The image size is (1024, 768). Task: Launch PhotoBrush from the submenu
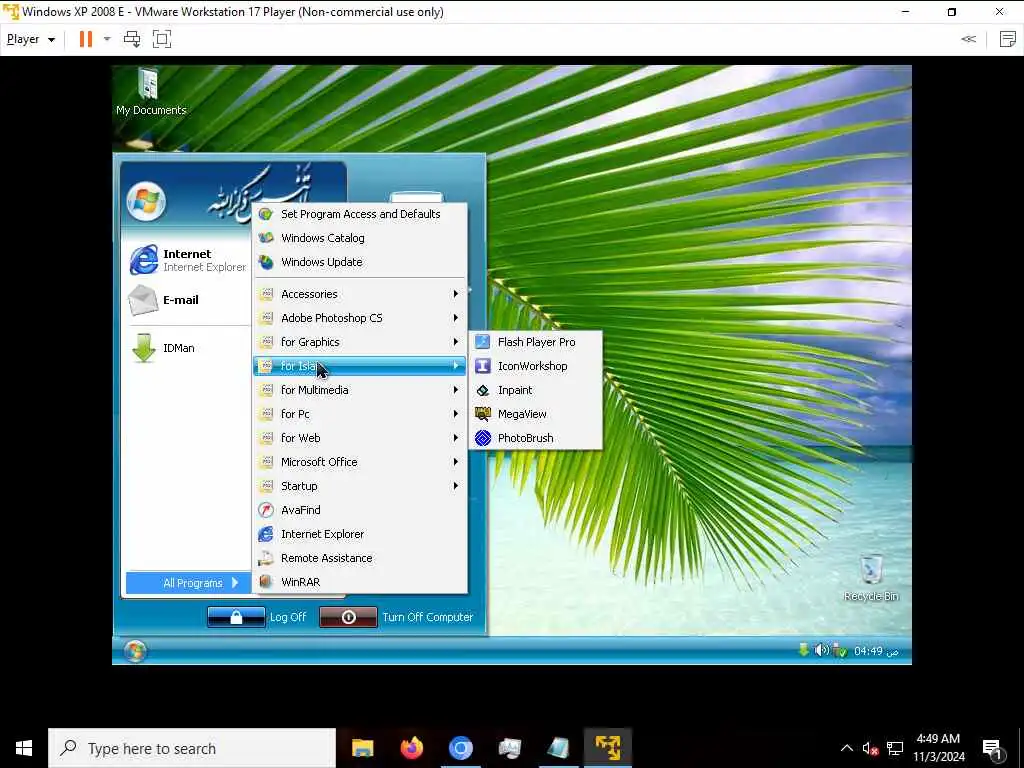(536, 438)
